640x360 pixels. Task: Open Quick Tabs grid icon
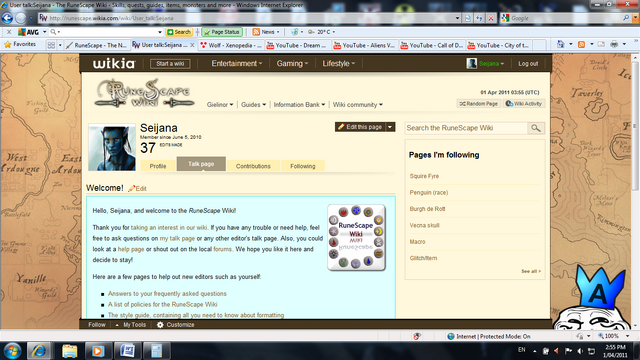coord(51,45)
